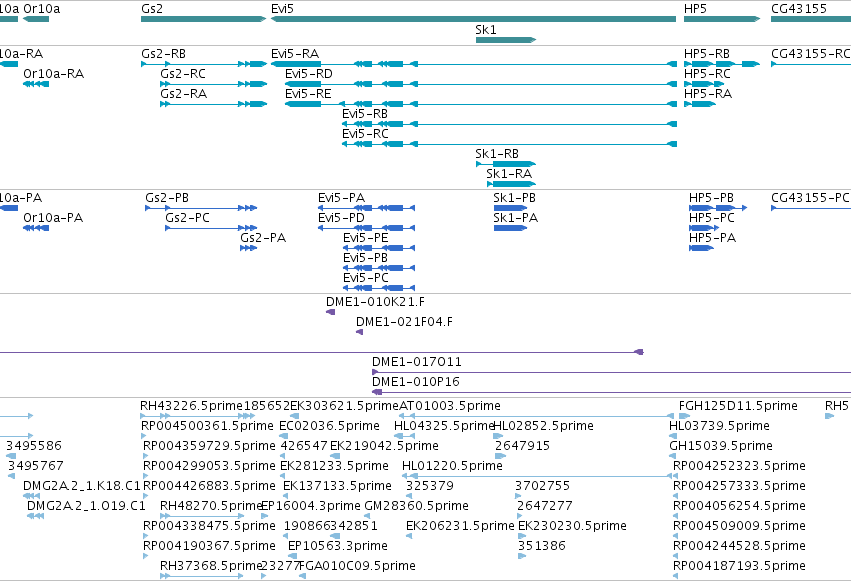Viewport: 851px width, 581px height.
Task: Click the EC02036.5prime EST label
Action: click(329, 426)
